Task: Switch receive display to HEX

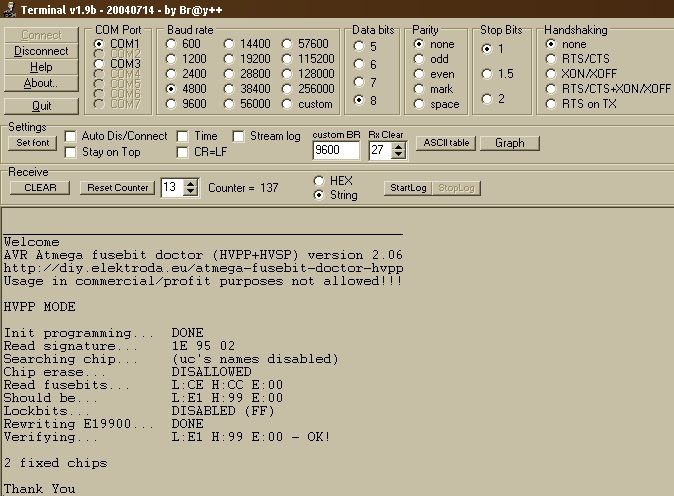Action: [x=319, y=181]
